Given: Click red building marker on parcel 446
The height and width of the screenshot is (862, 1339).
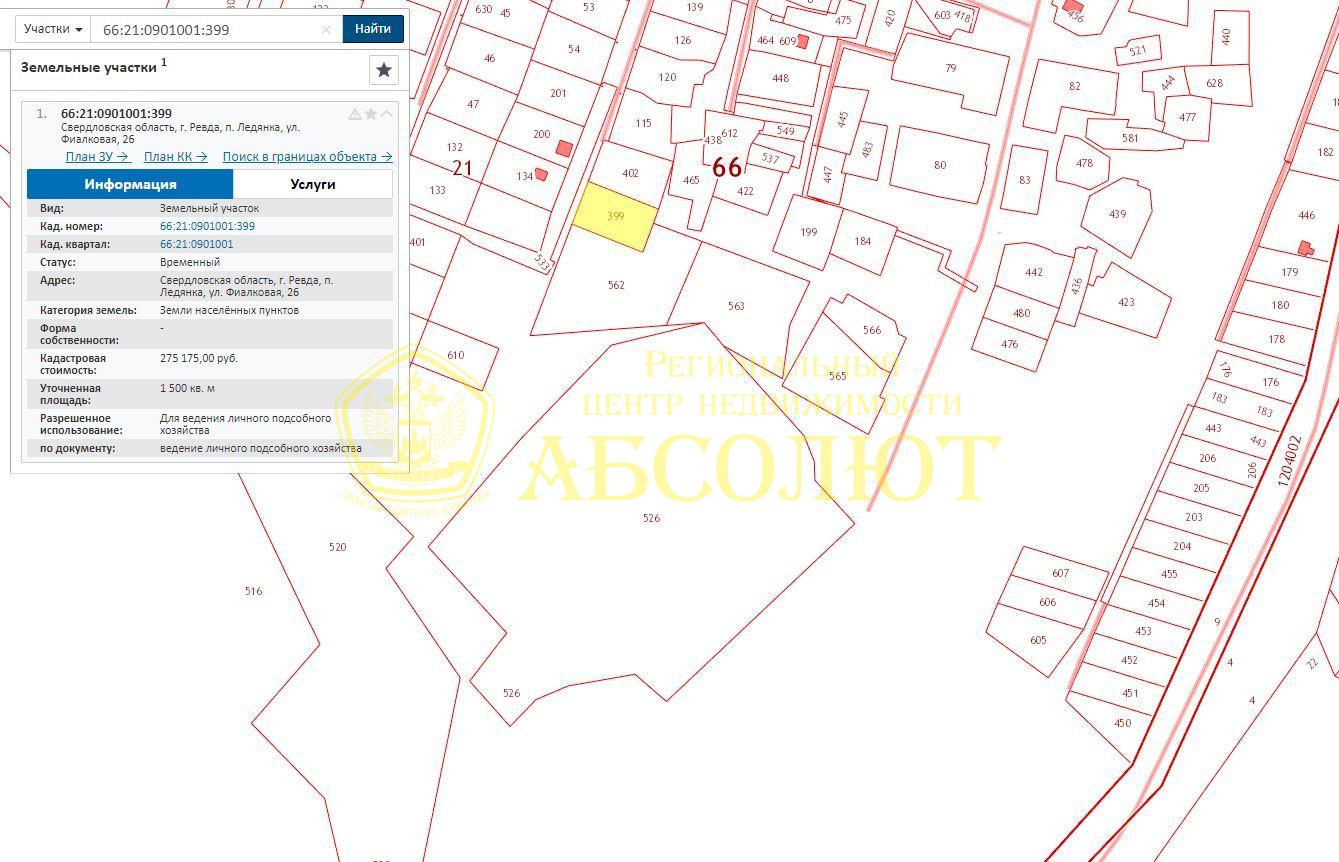Looking at the screenshot, I should (1305, 247).
